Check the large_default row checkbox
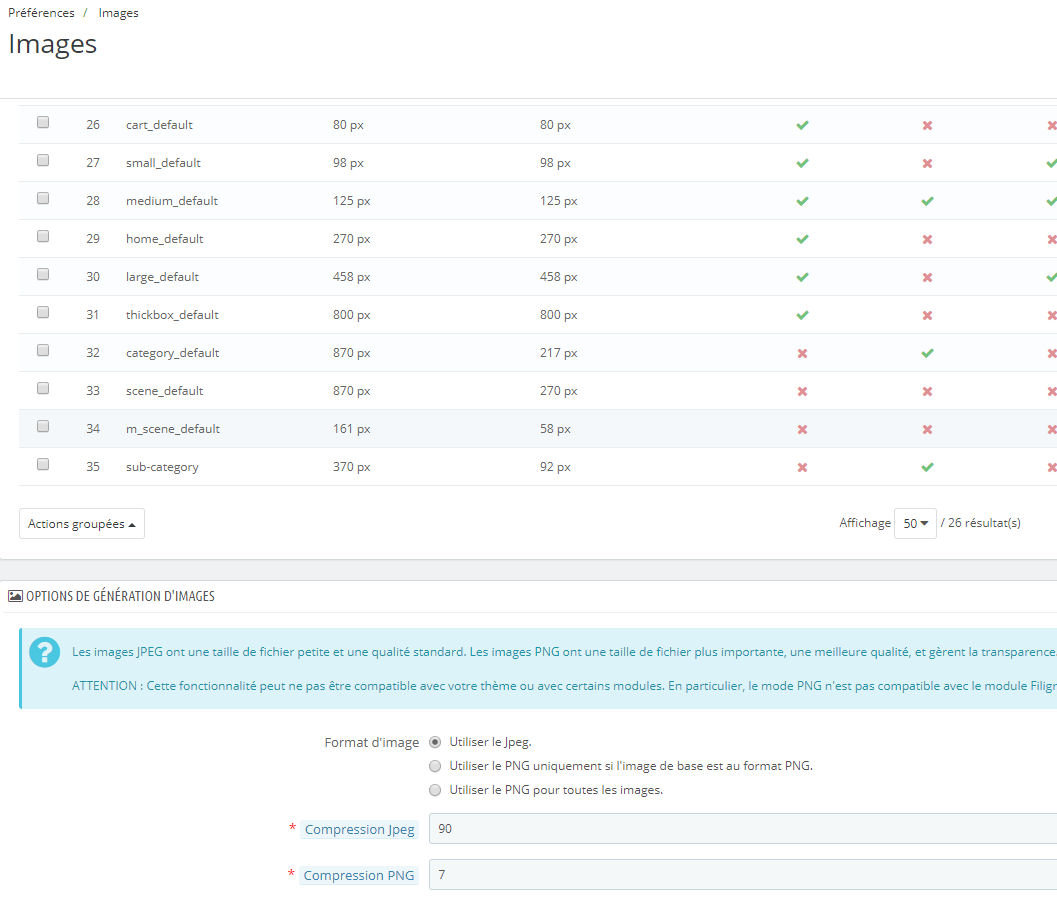 pyautogui.click(x=43, y=274)
